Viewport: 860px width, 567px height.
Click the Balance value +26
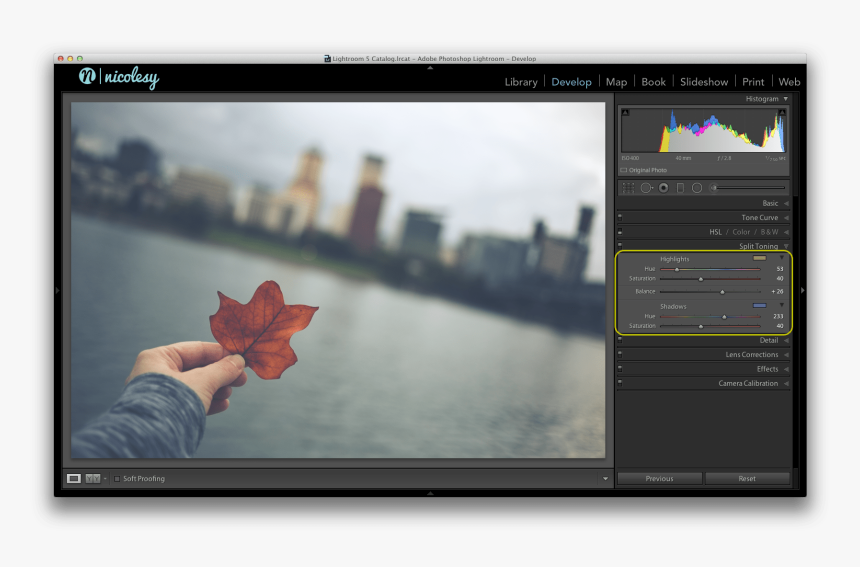coord(777,291)
